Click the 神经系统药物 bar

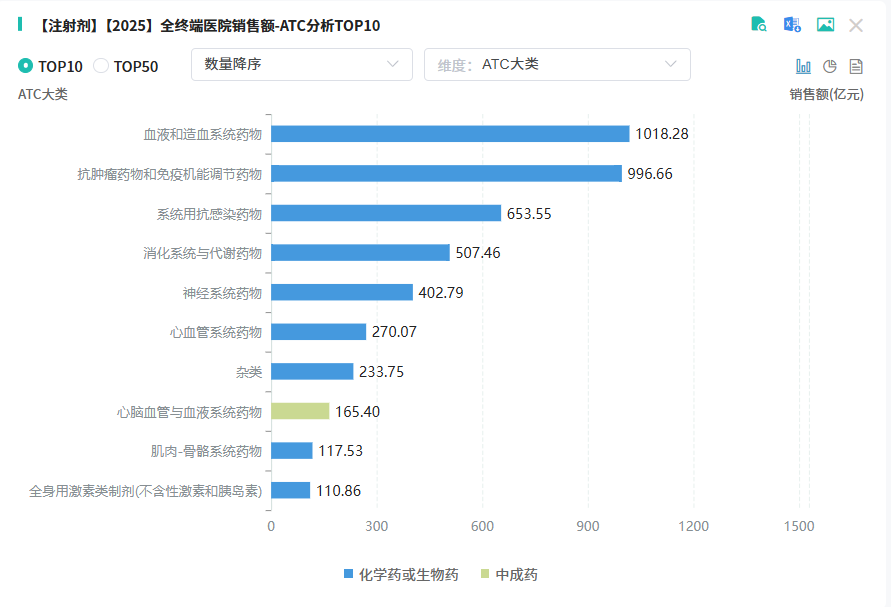342,292
